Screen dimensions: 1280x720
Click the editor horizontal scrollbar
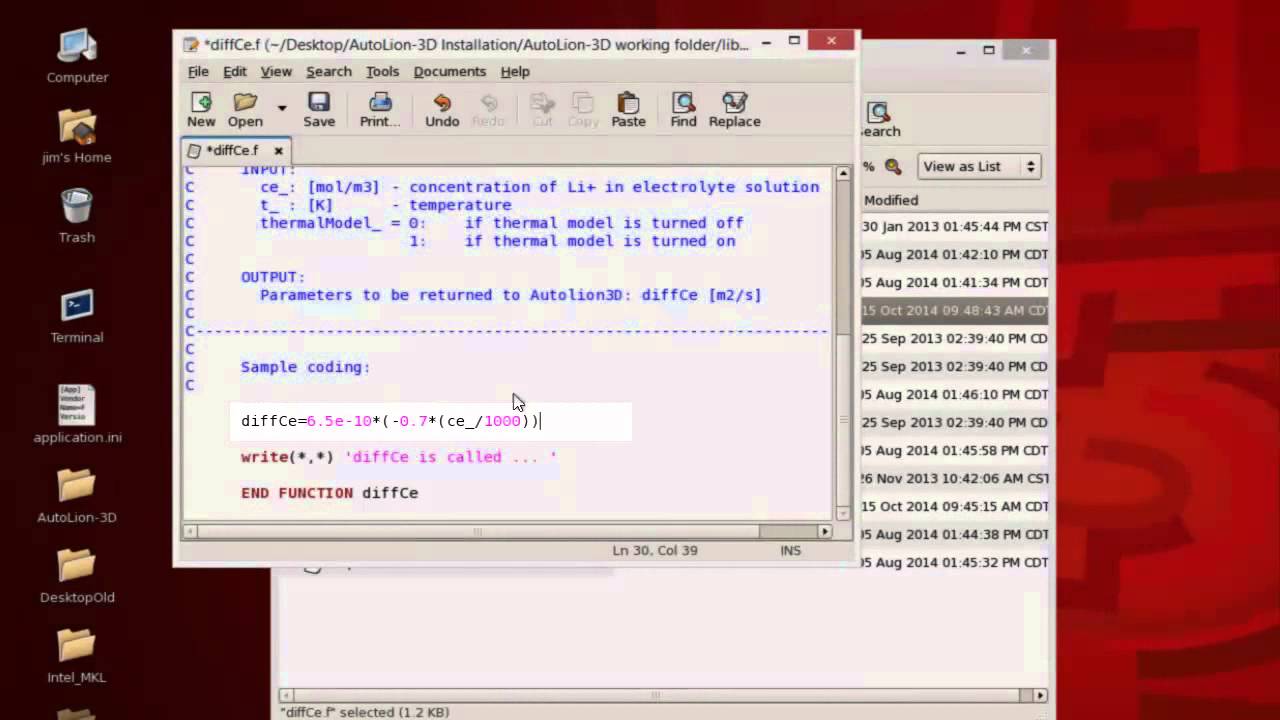(x=477, y=531)
